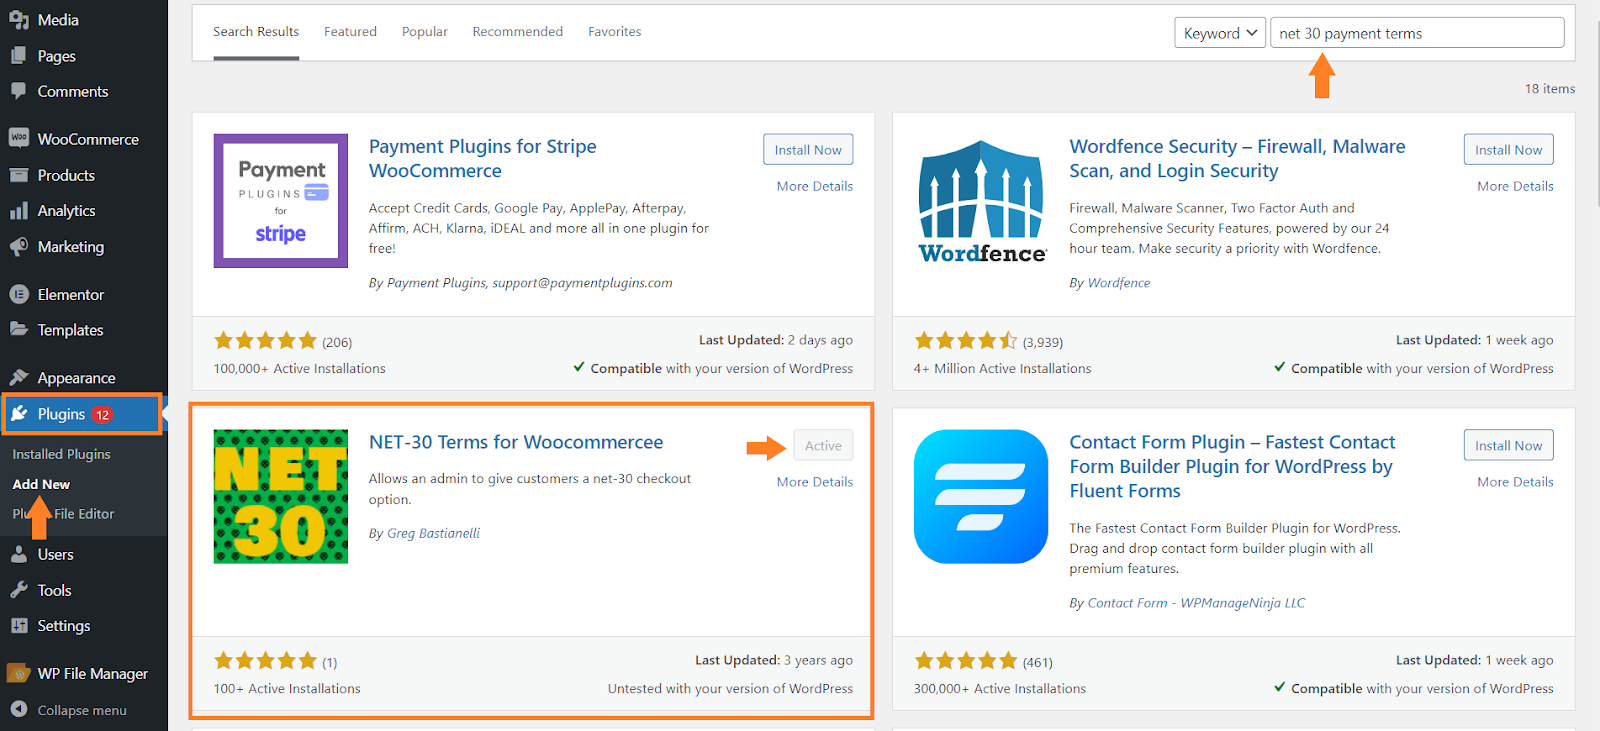Viewport: 1600px width, 731px height.
Task: Click the Pages icon in sidebar
Action: point(18,56)
